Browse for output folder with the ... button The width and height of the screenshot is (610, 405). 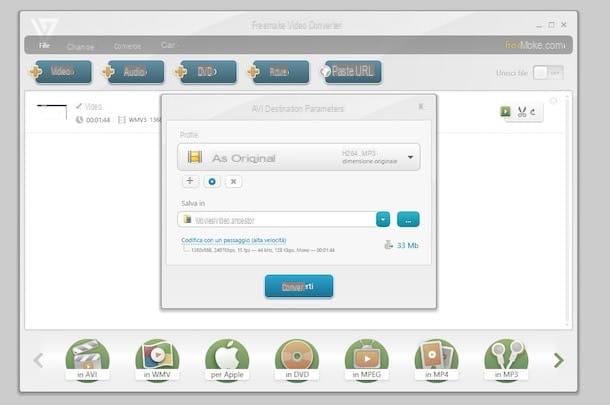(x=408, y=219)
